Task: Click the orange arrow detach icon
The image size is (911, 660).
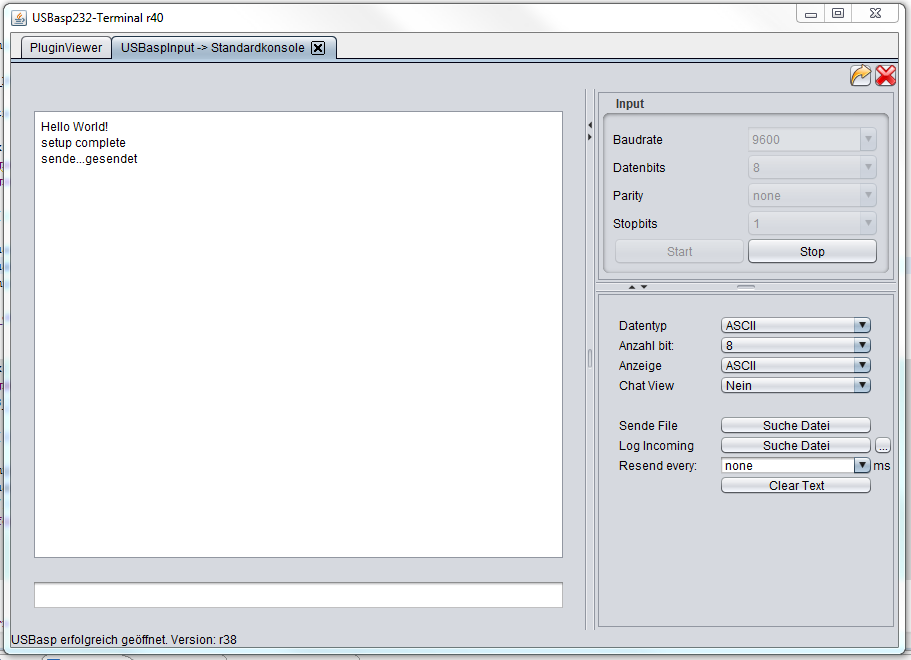Action: [x=860, y=76]
